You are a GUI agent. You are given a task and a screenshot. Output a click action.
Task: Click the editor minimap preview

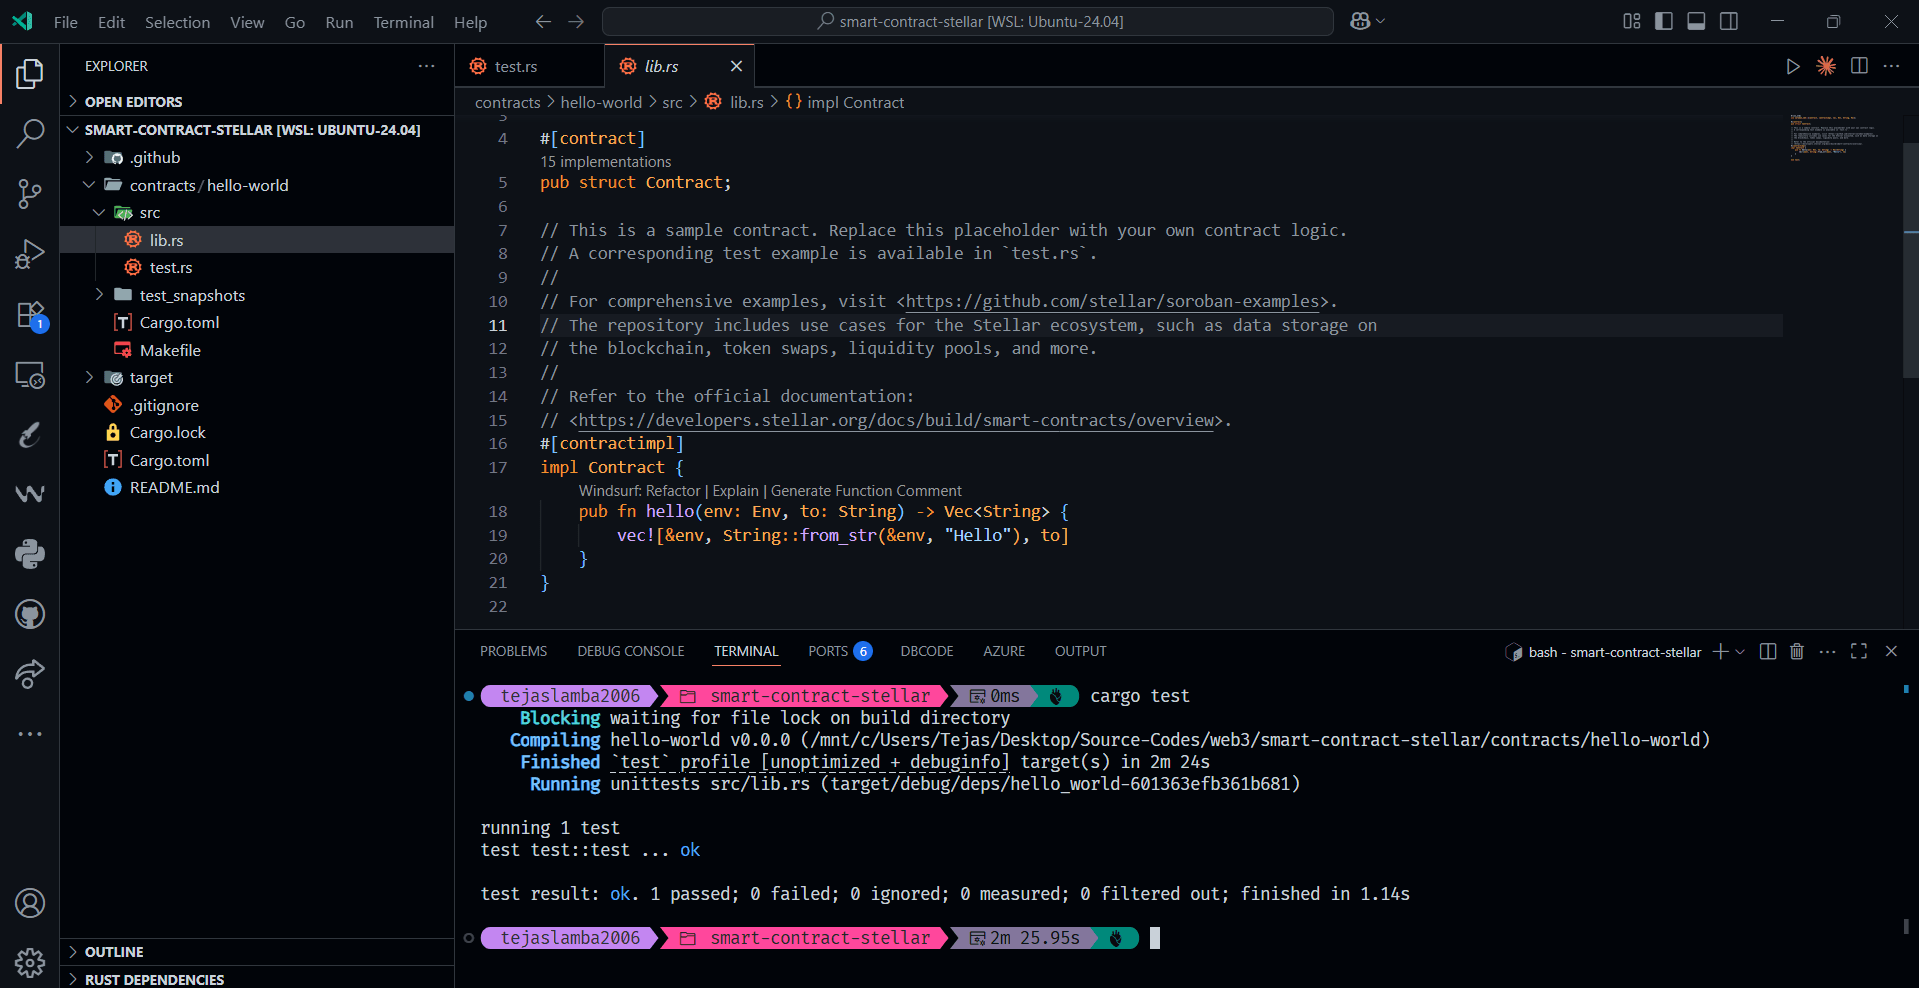tap(1835, 137)
